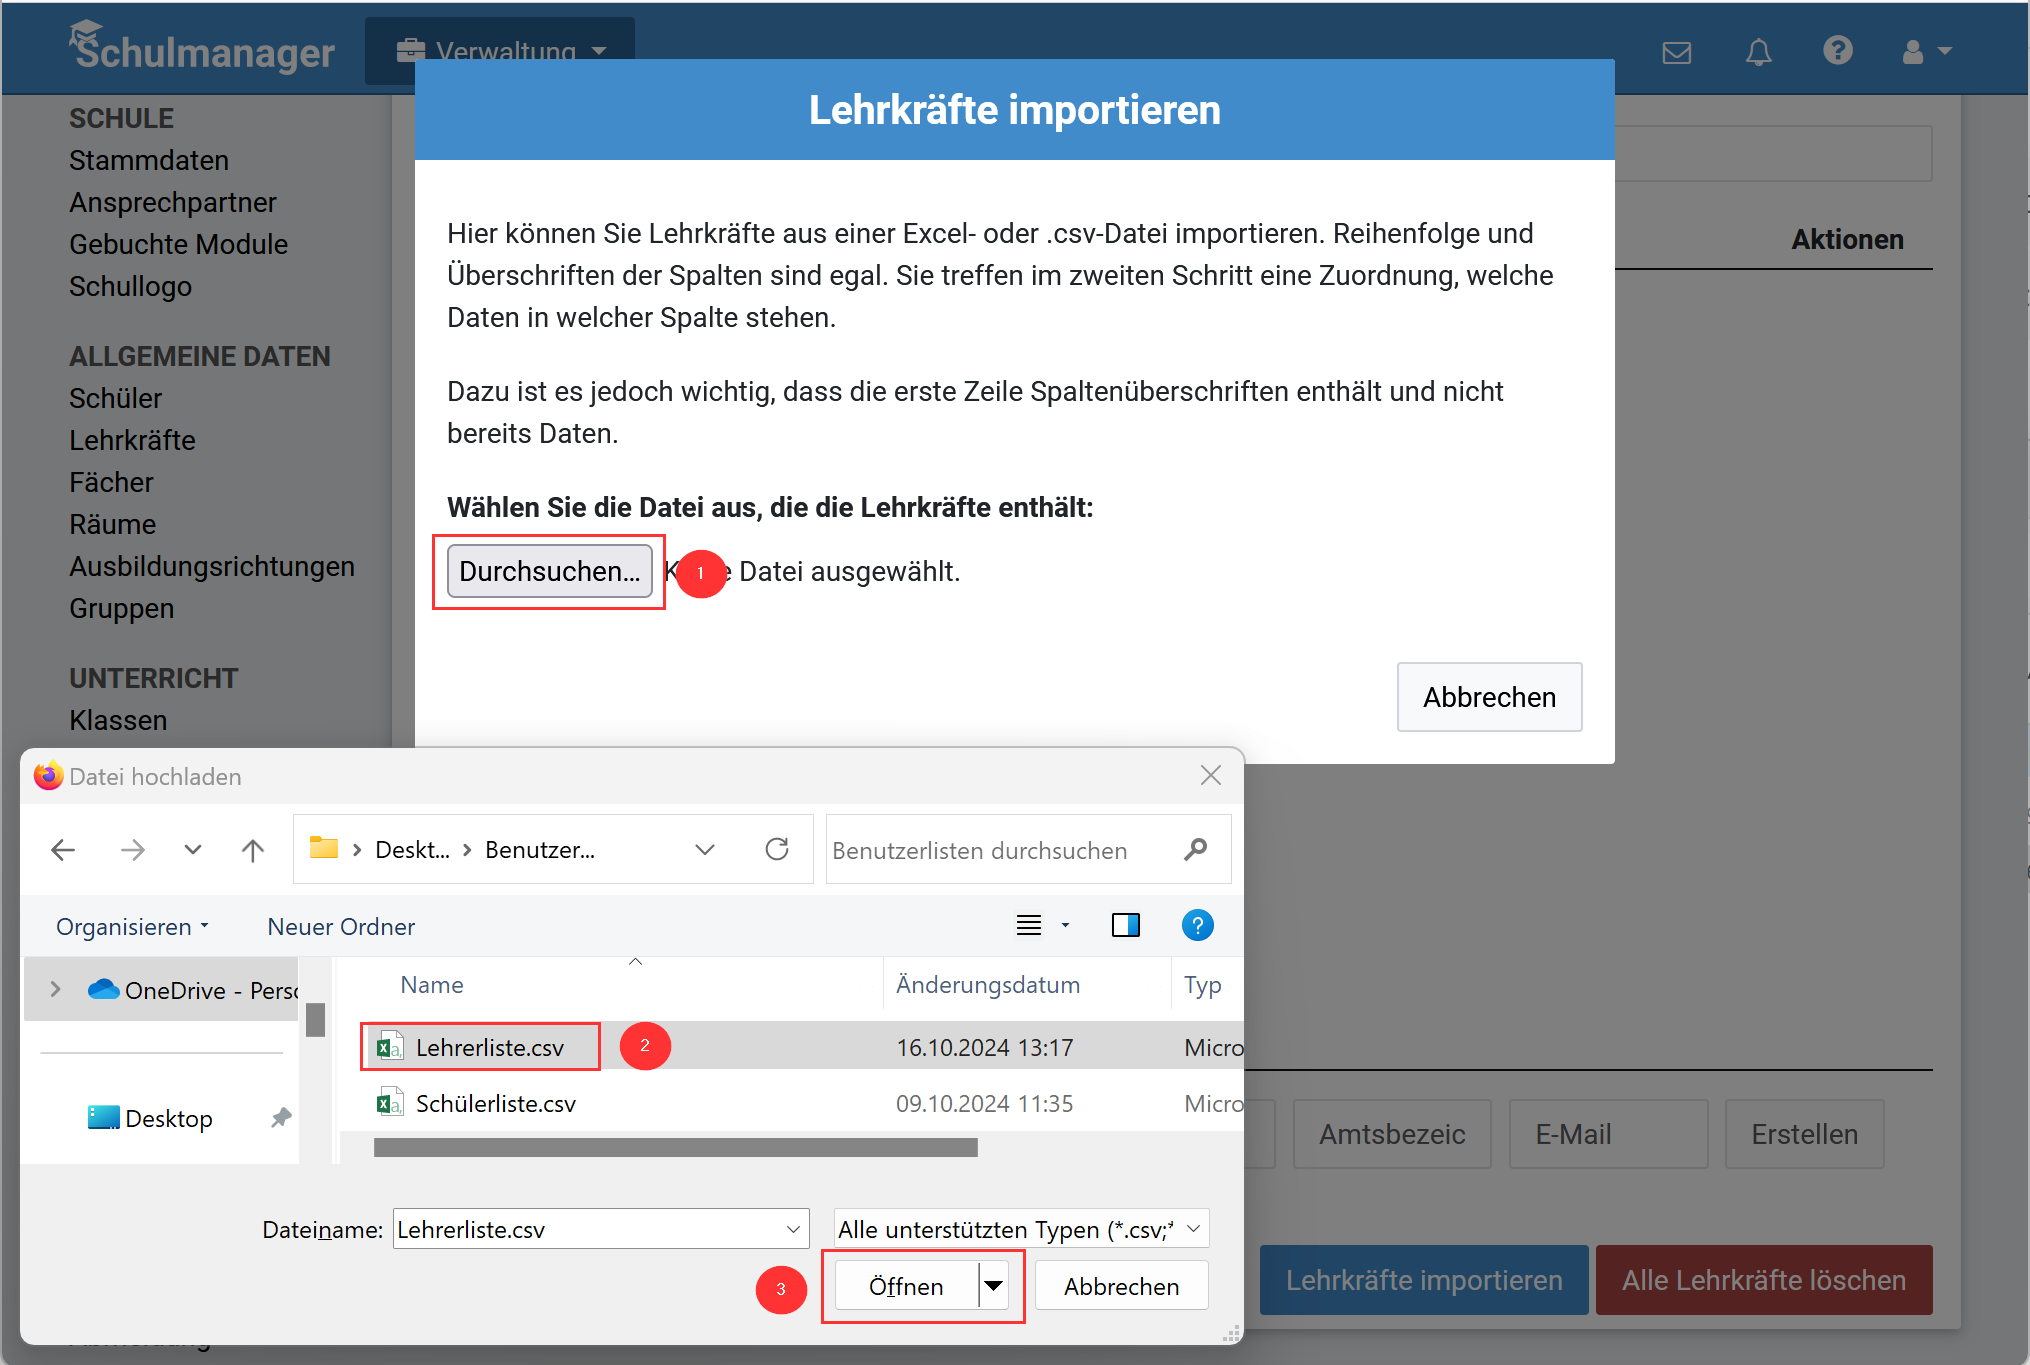Screen dimensions: 2030x1365
Task: Open the Dateiname dropdown arrow
Action: pos(794,1229)
